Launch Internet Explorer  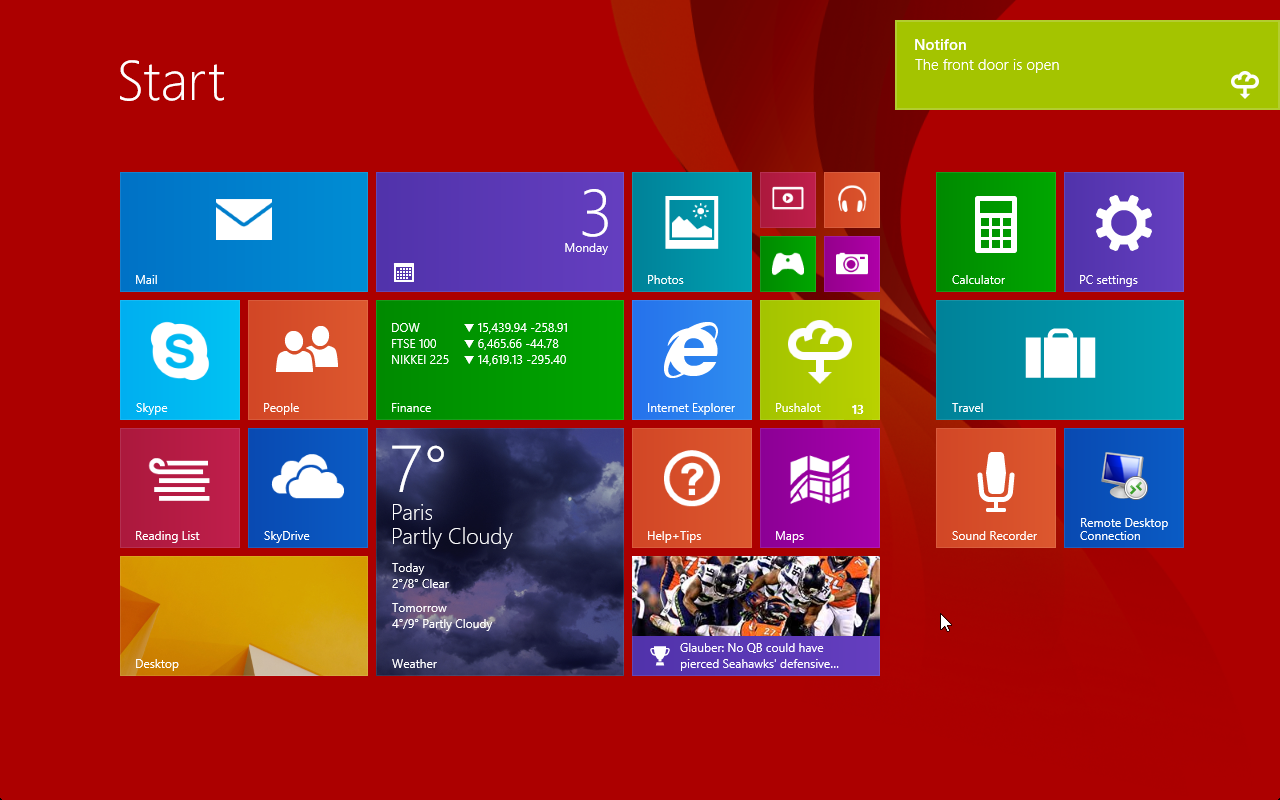click(x=691, y=359)
